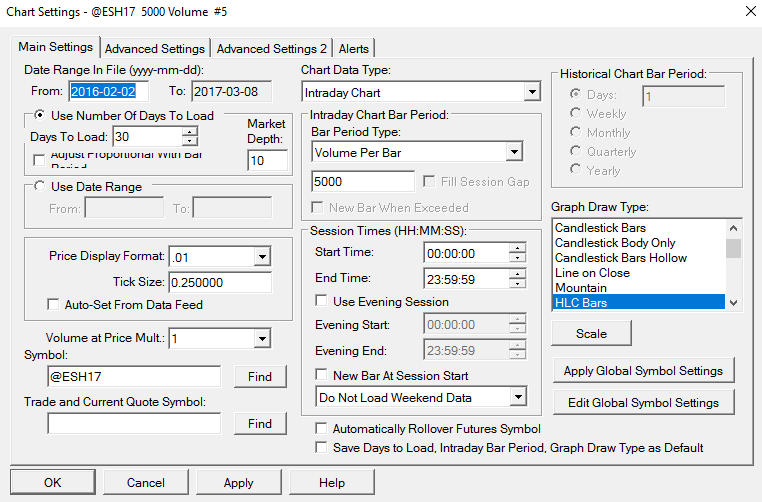The image size is (762, 502).
Task: Open the Advanced Settings 2 tab
Action: [x=272, y=49]
